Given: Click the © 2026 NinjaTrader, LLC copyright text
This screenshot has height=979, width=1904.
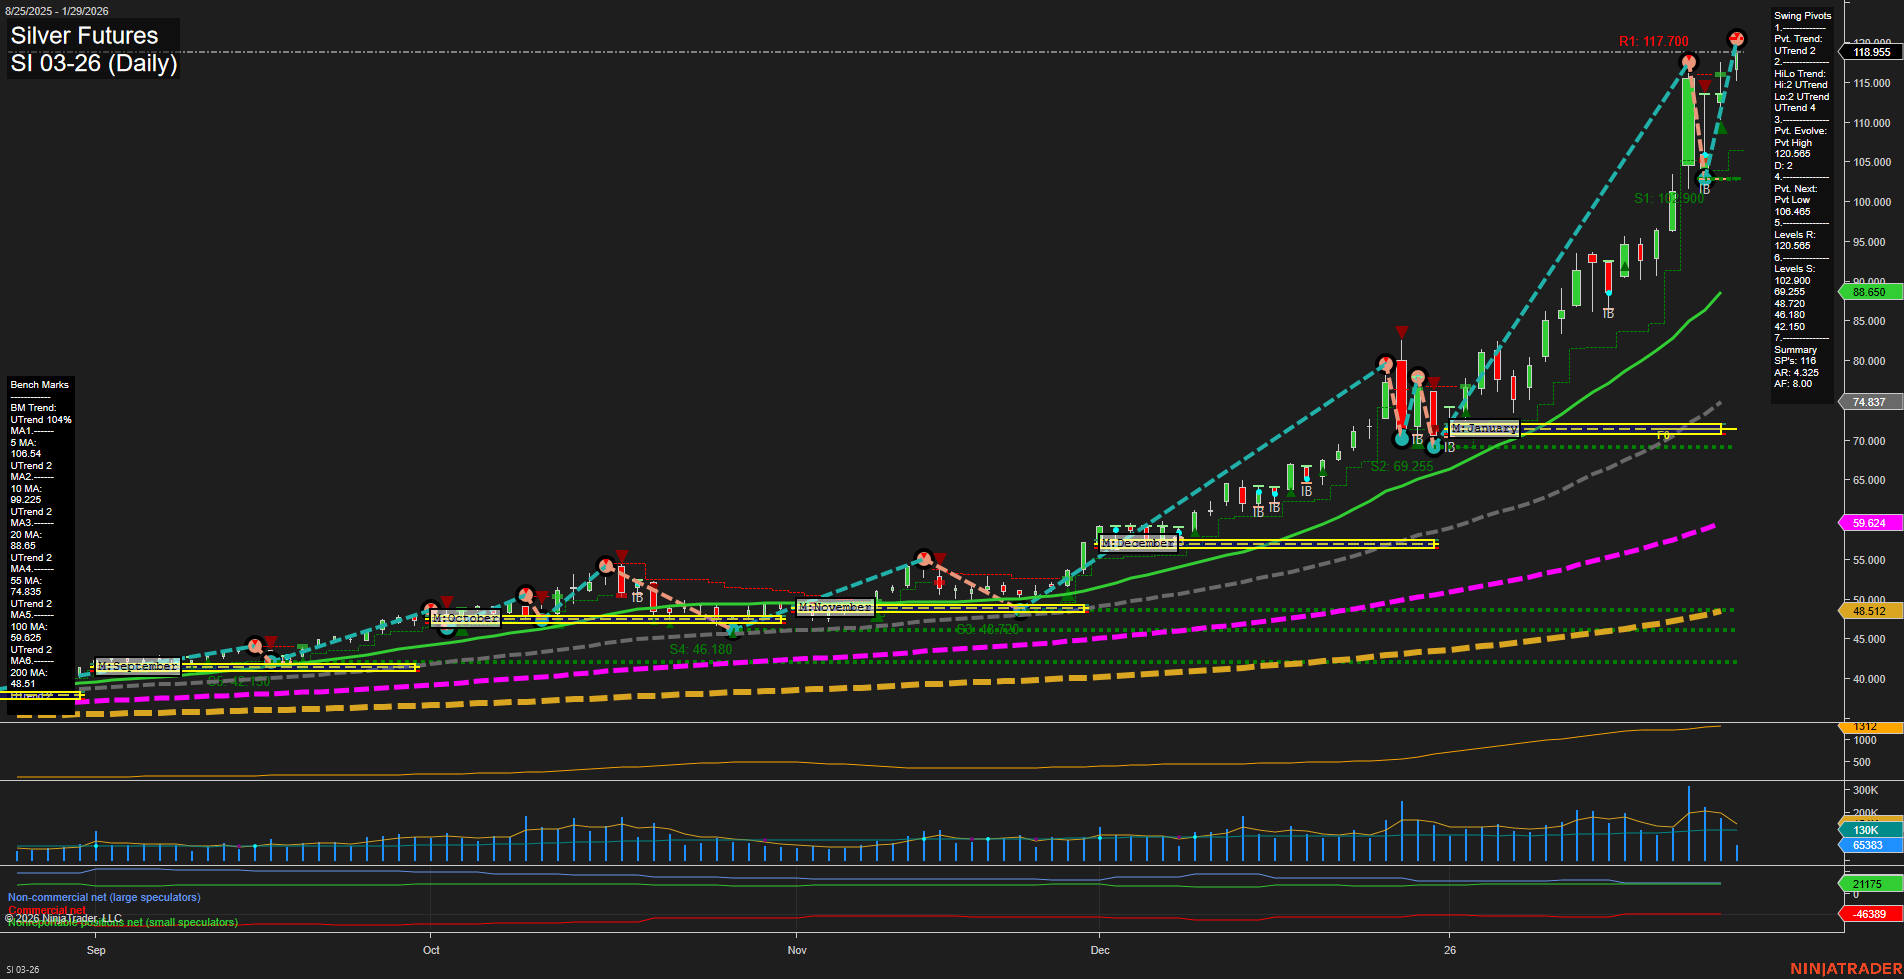Looking at the screenshot, I should point(65,916).
